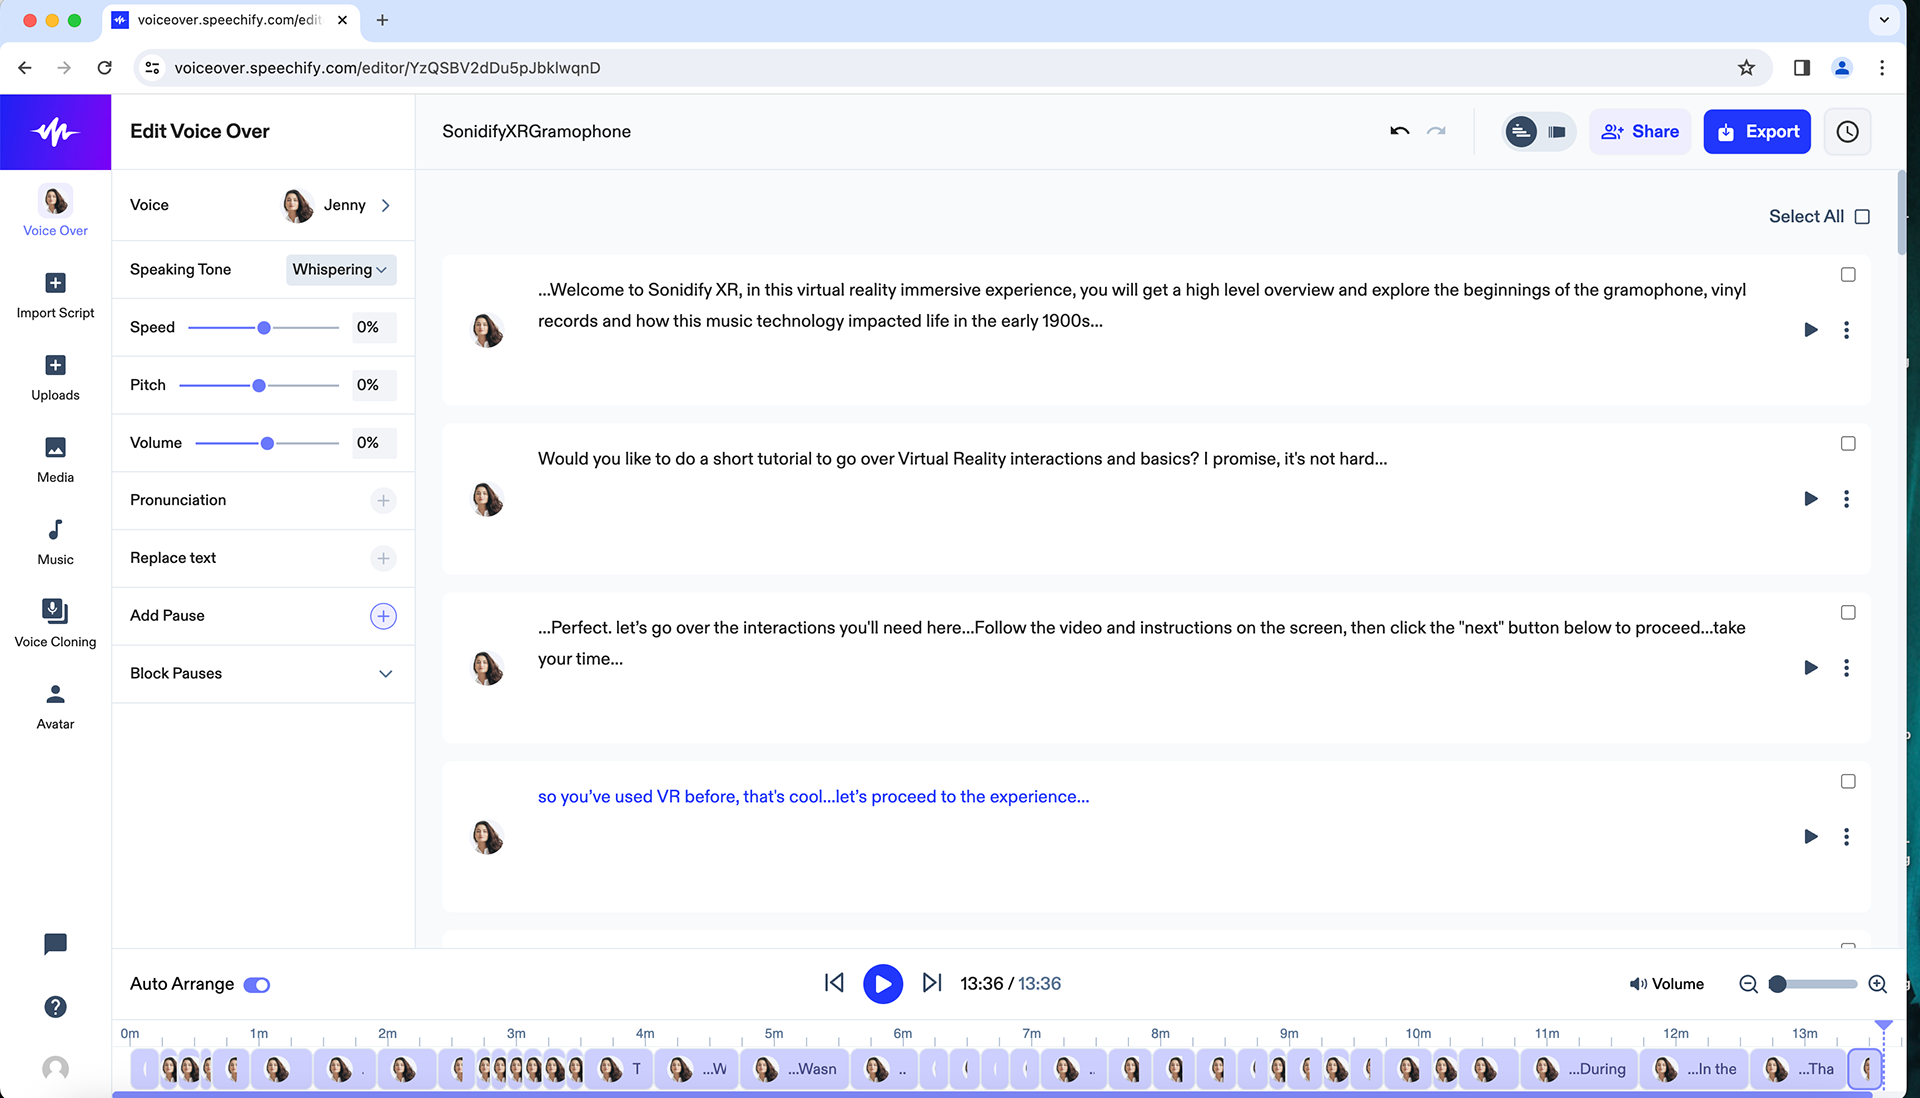Bookmark this page with star icon

(1746, 68)
